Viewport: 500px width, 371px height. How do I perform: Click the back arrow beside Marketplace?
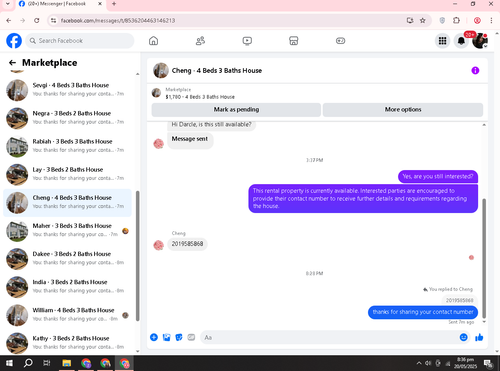point(12,63)
